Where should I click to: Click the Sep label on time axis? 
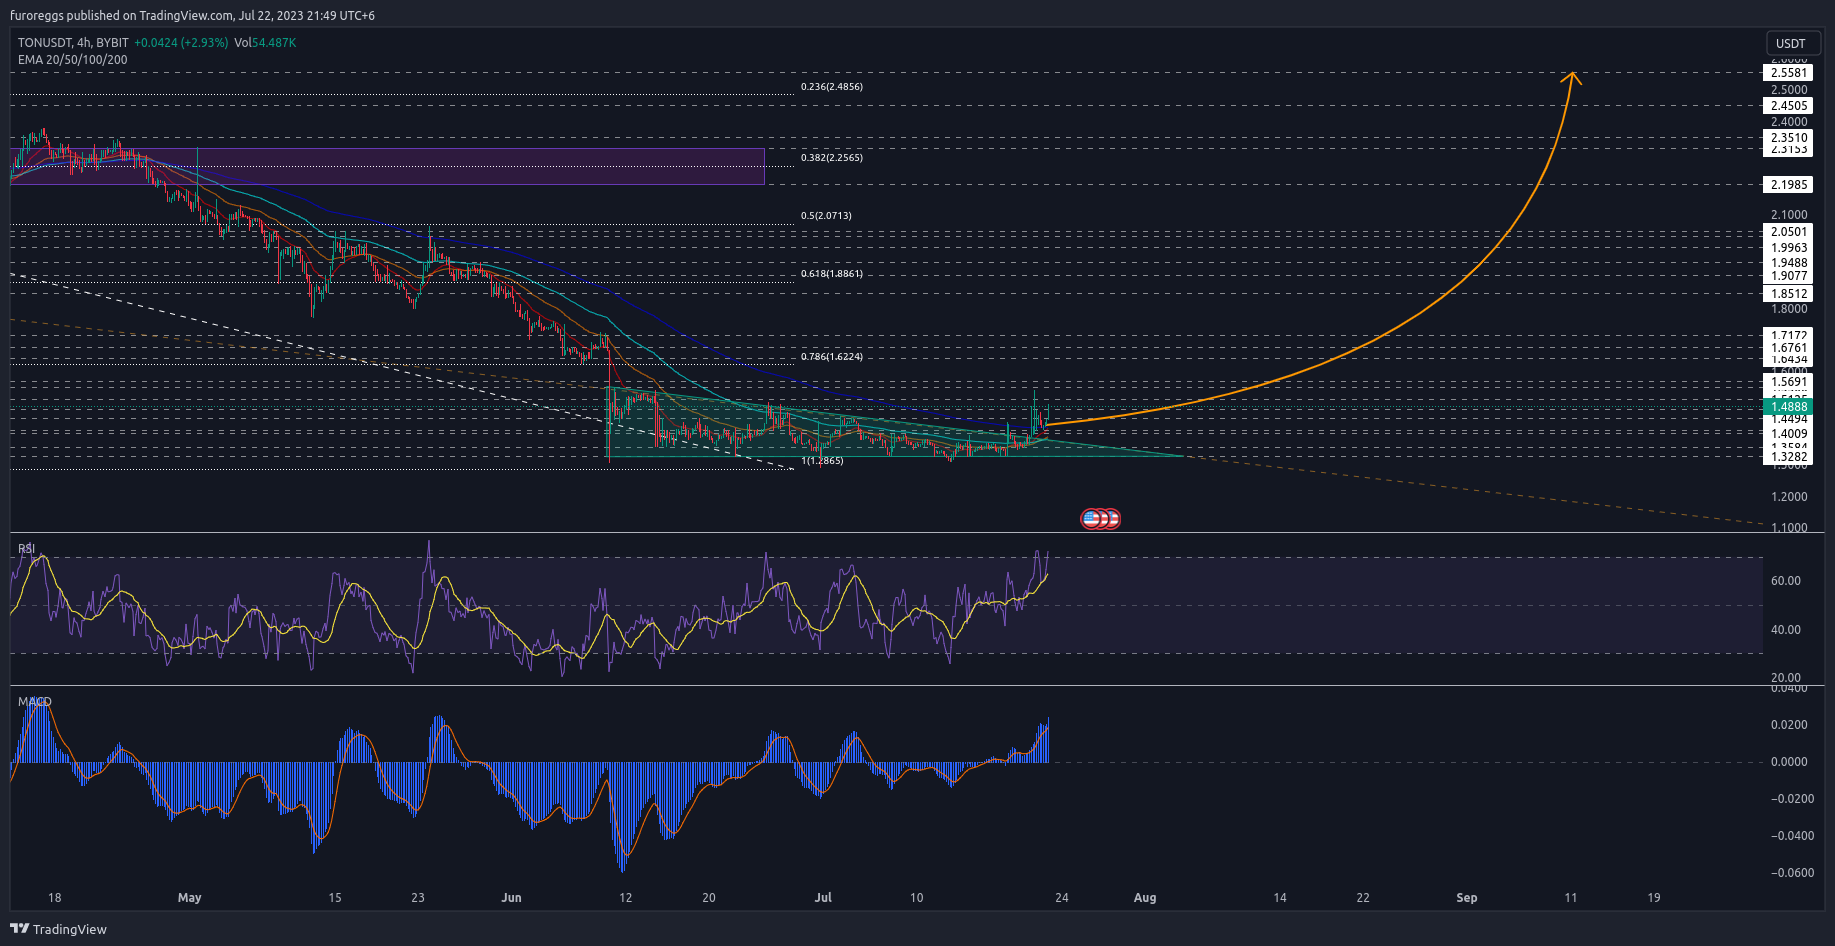tap(1467, 898)
